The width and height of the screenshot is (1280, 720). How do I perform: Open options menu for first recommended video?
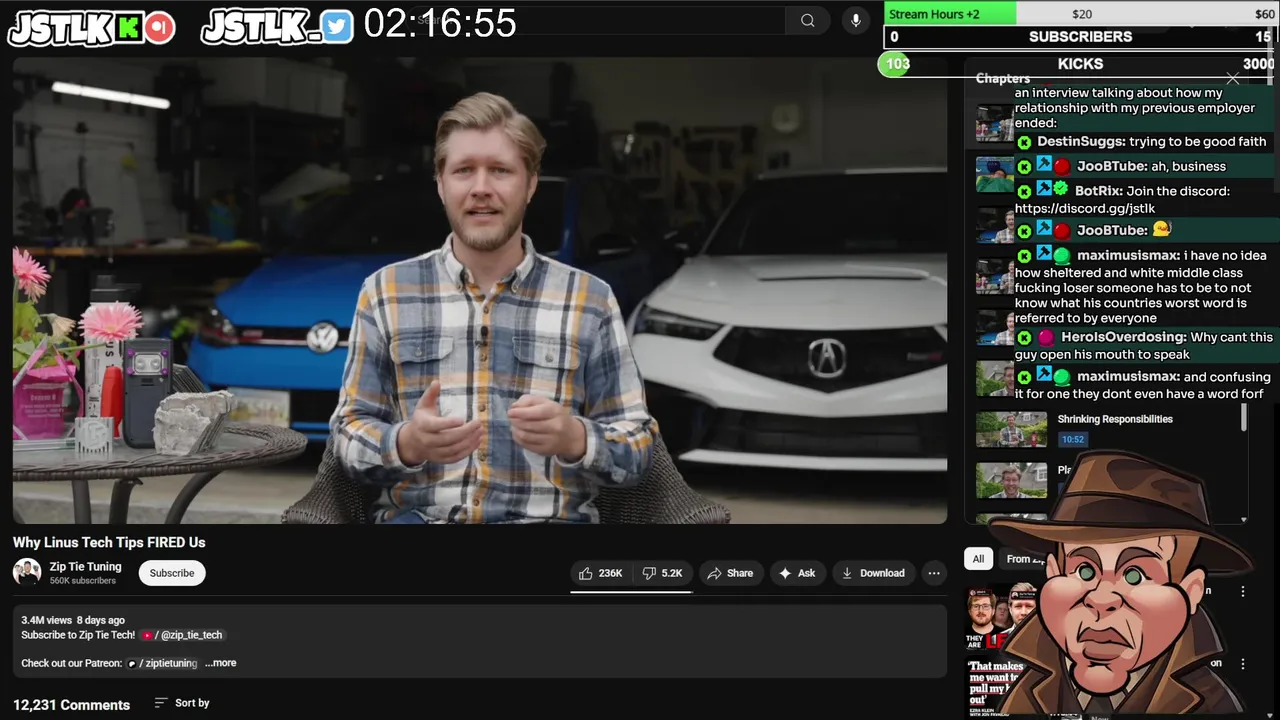coord(1243,591)
